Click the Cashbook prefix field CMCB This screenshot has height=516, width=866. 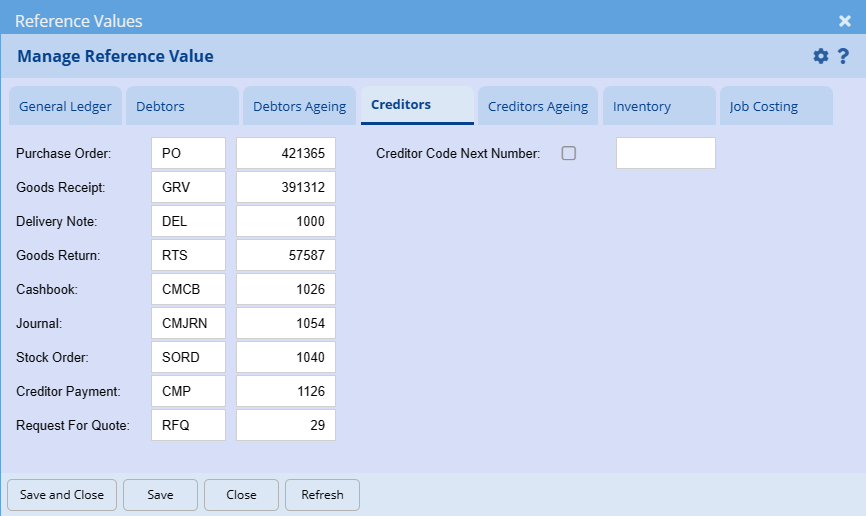[188, 289]
